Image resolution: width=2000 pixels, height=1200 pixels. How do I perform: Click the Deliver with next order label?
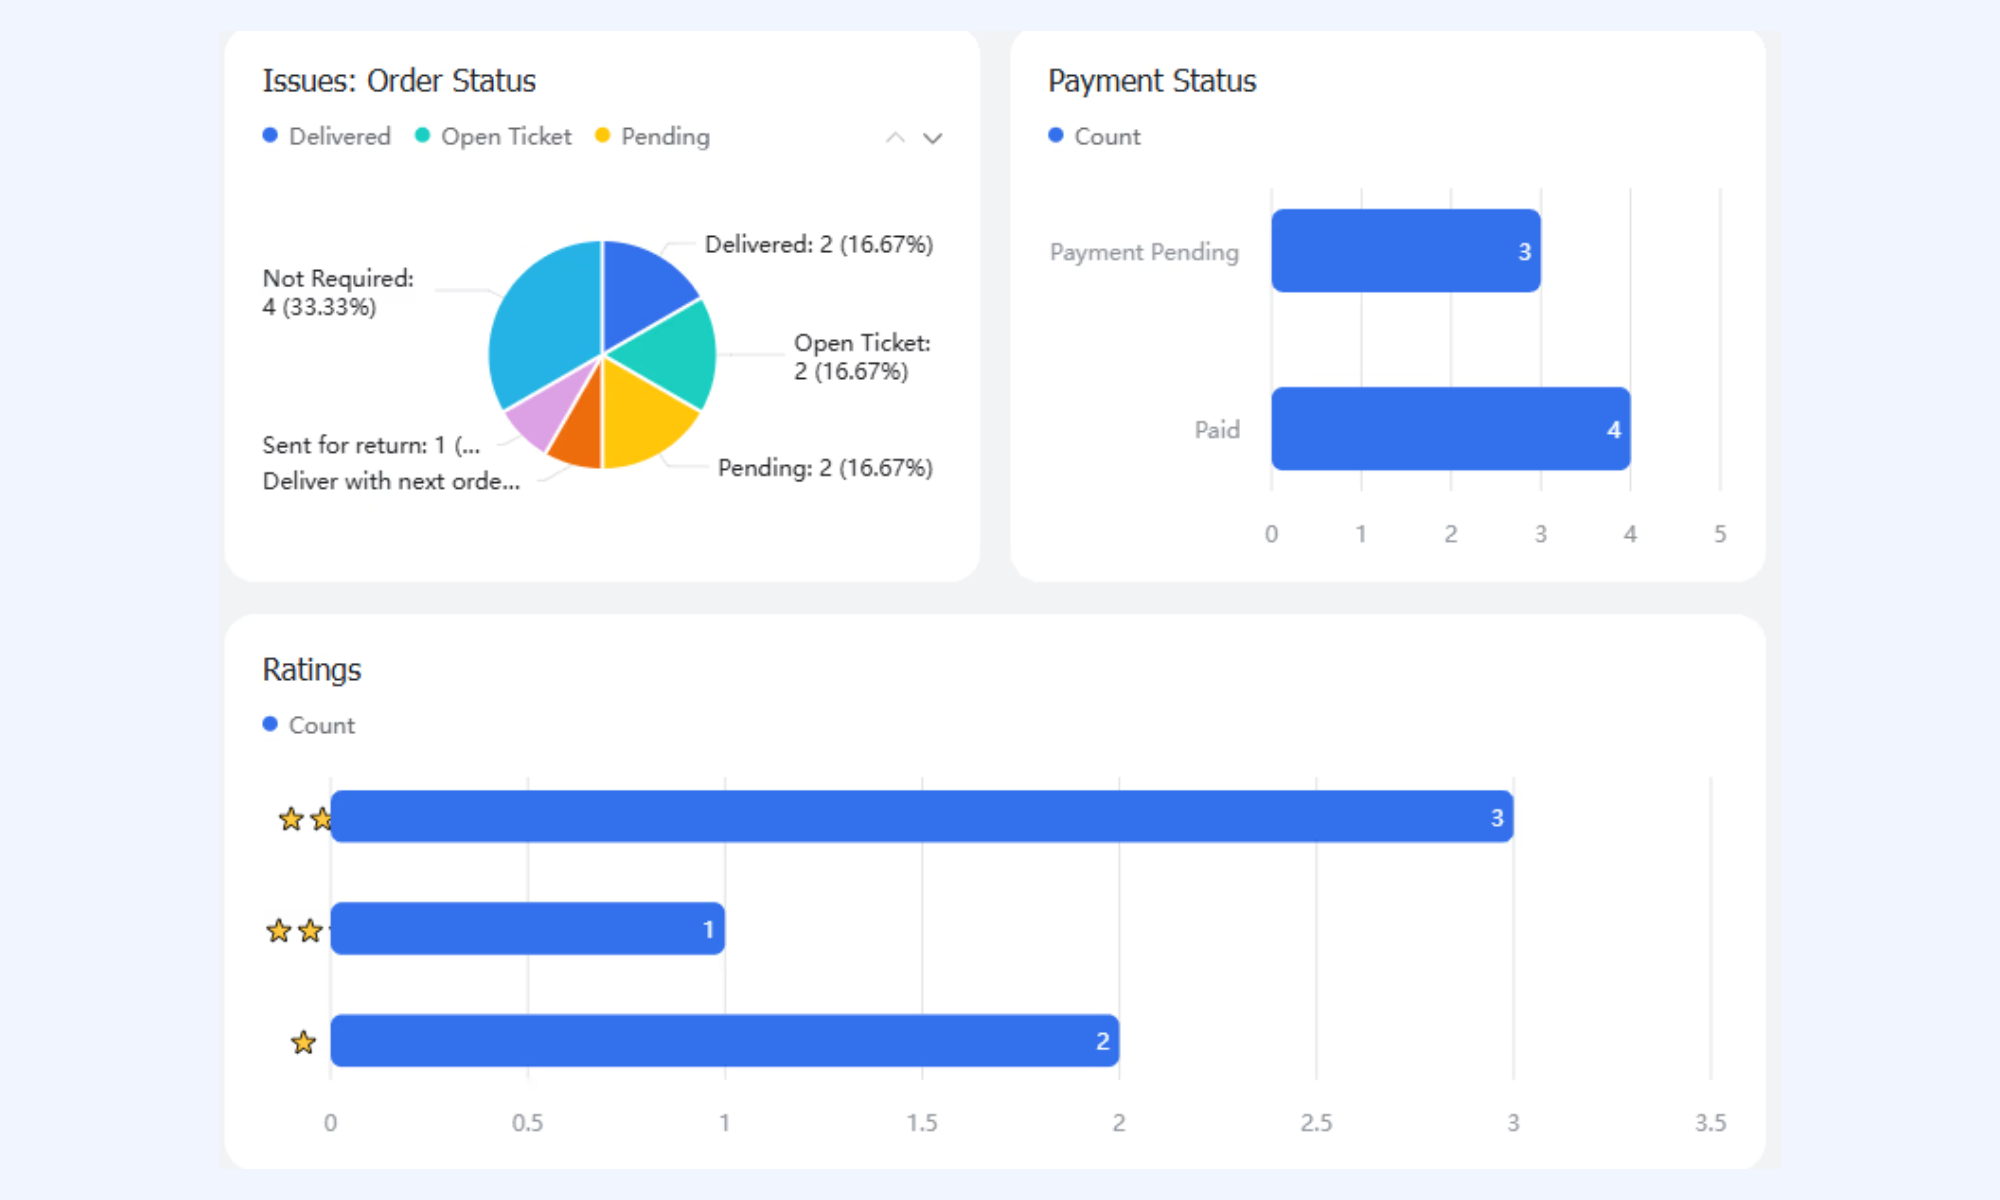click(391, 481)
